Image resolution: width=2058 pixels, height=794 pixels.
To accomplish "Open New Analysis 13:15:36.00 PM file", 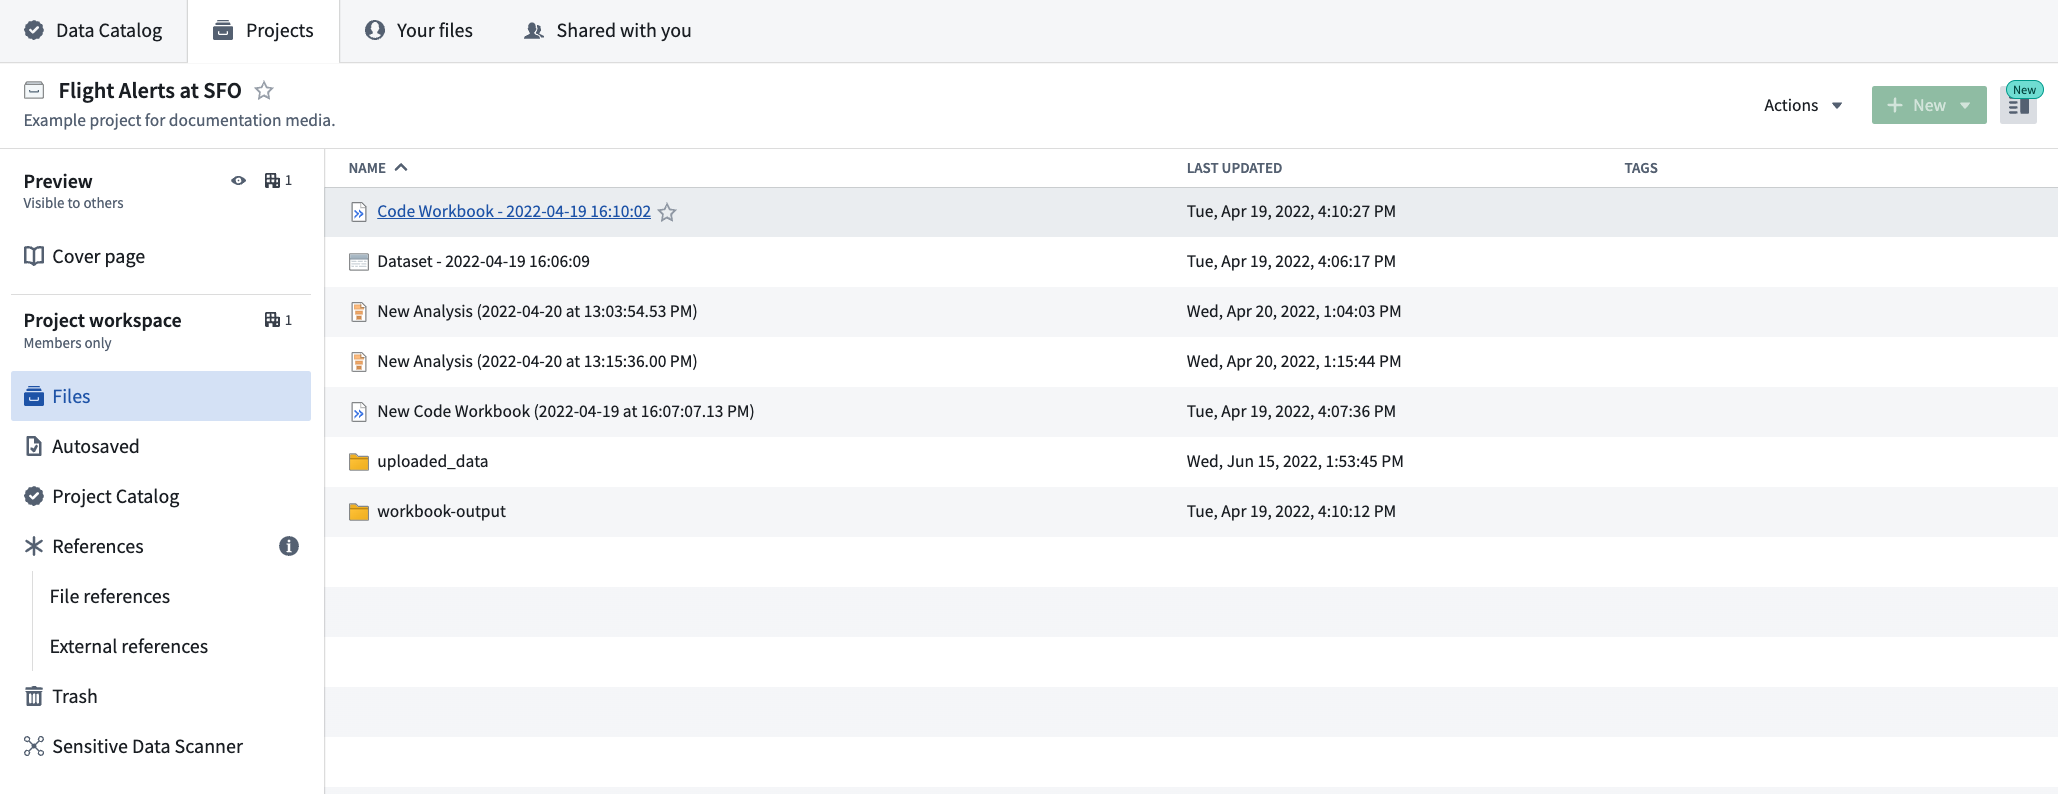I will 537,362.
